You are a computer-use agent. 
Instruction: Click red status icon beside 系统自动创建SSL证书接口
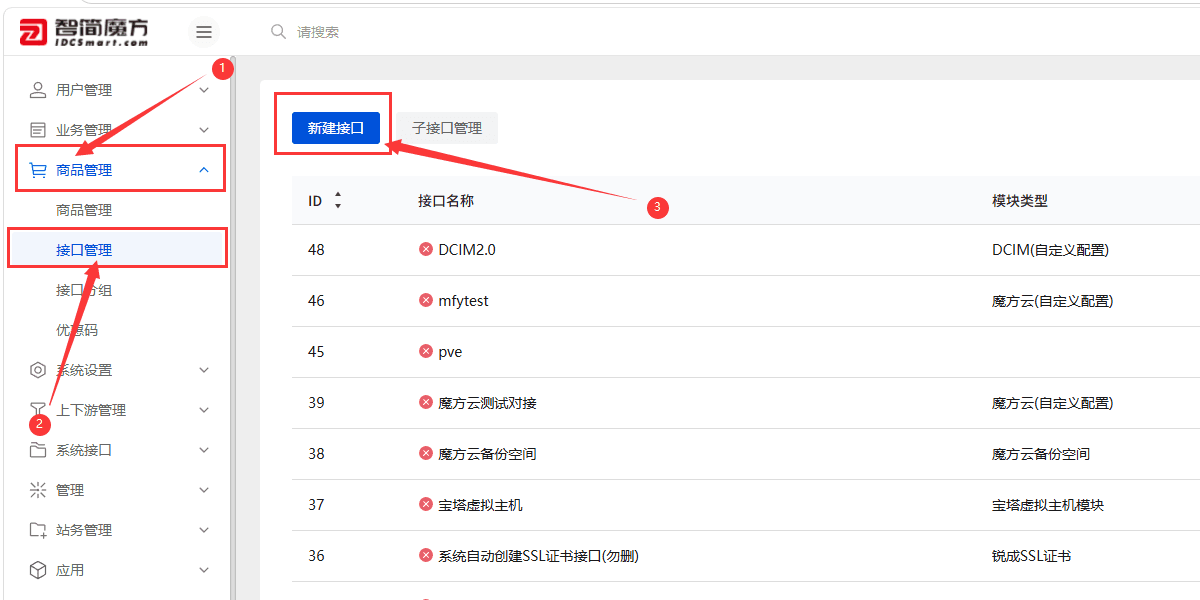tap(426, 556)
